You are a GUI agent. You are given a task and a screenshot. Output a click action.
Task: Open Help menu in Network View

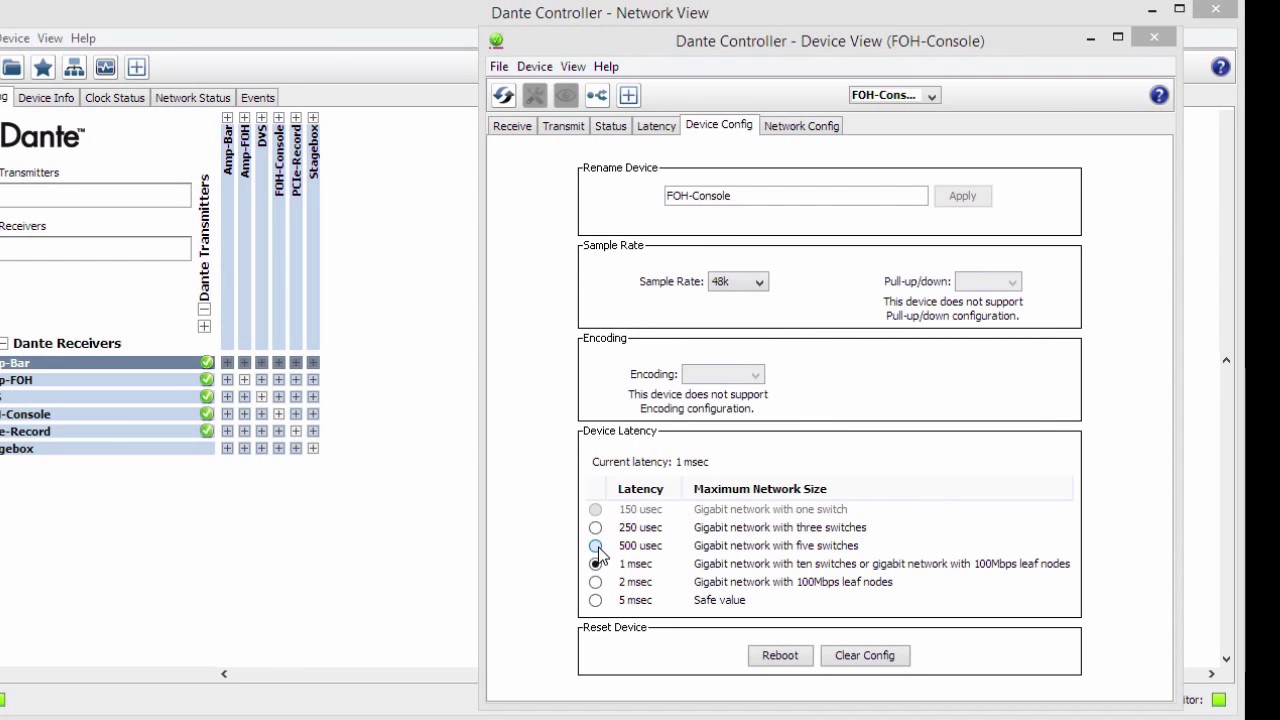[x=83, y=38]
